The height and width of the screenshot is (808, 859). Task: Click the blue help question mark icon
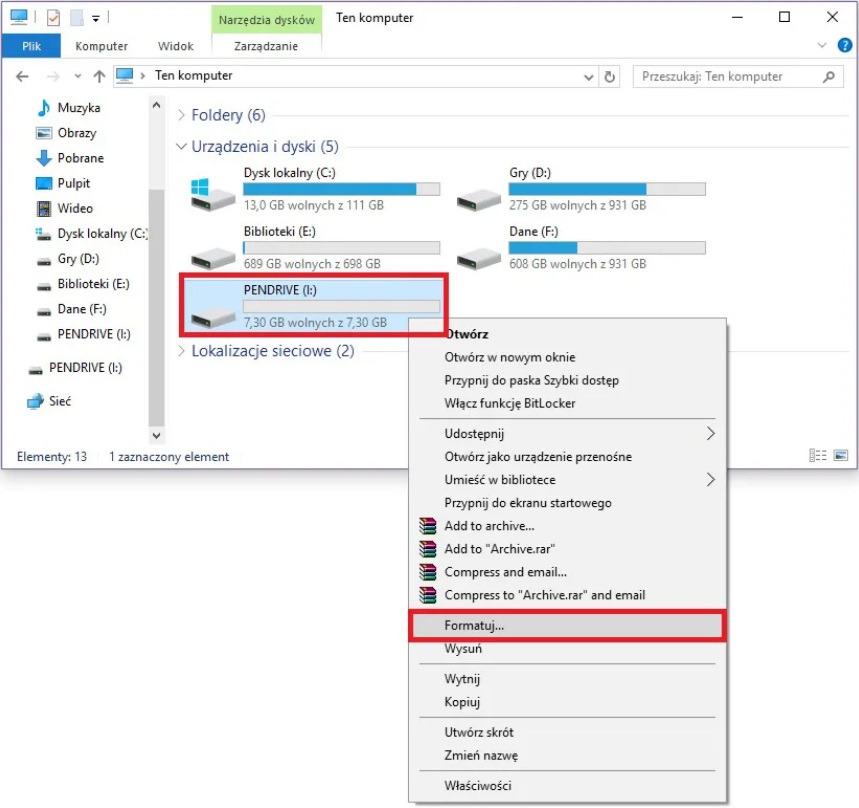[x=845, y=45]
